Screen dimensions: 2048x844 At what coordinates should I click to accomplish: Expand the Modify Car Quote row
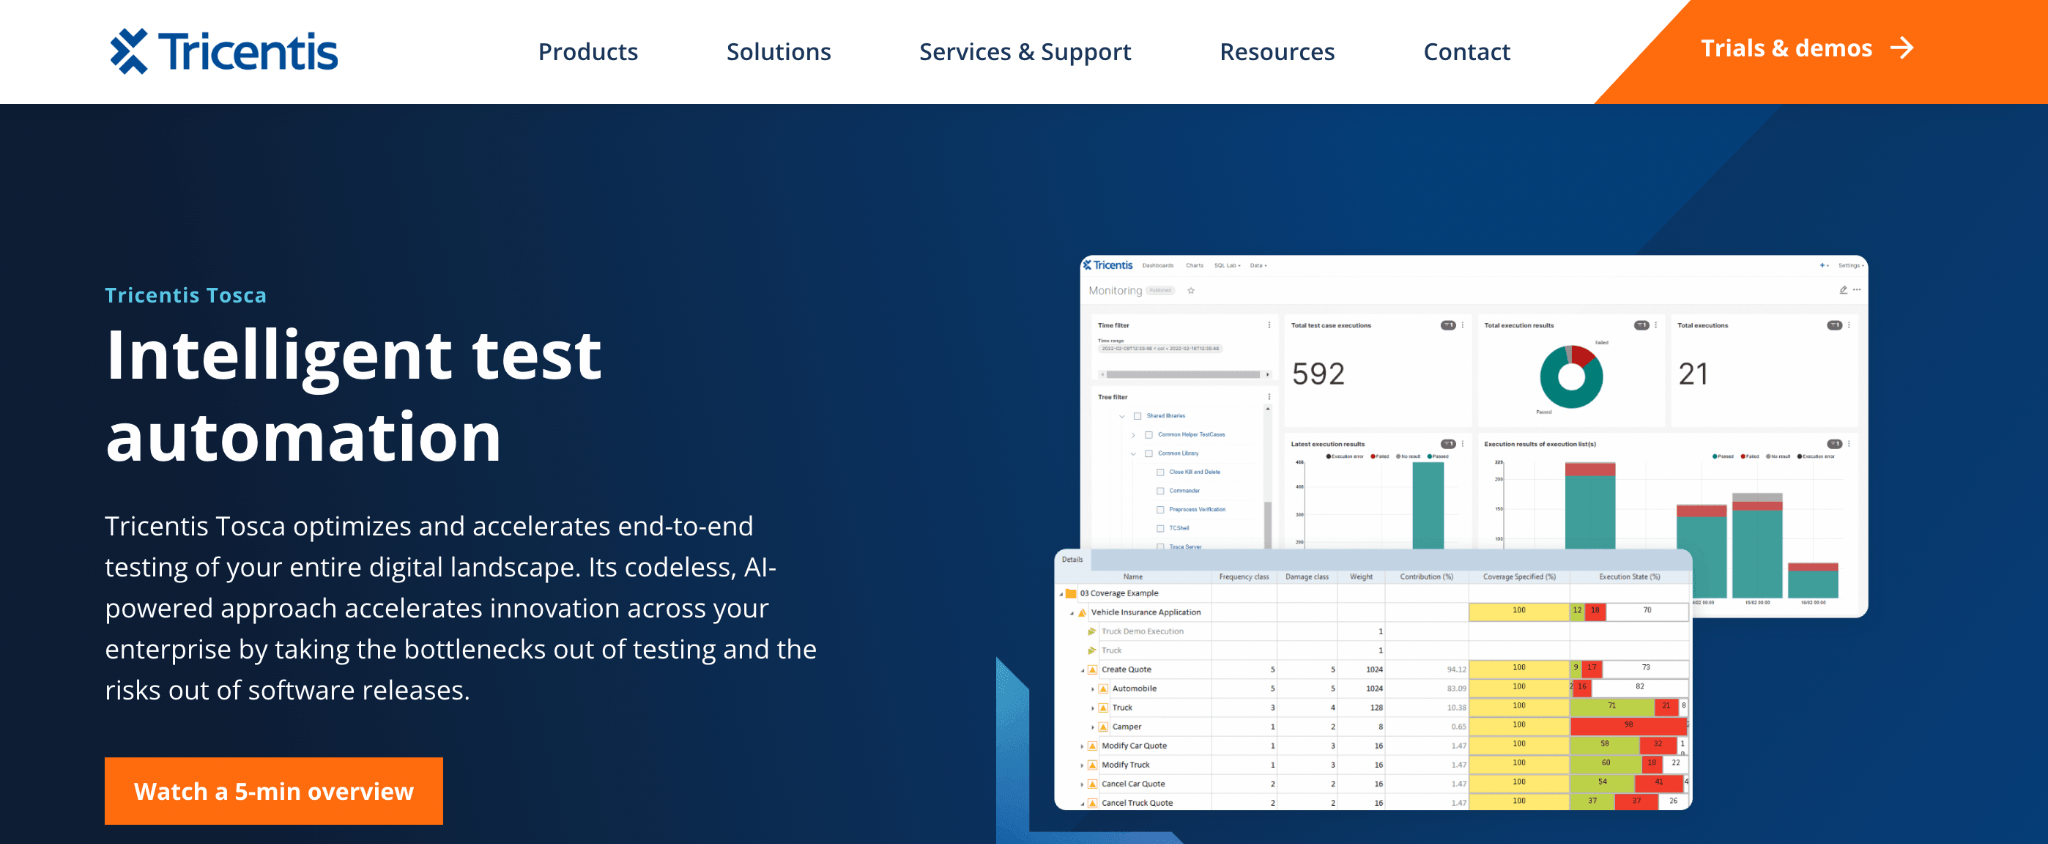(1082, 746)
